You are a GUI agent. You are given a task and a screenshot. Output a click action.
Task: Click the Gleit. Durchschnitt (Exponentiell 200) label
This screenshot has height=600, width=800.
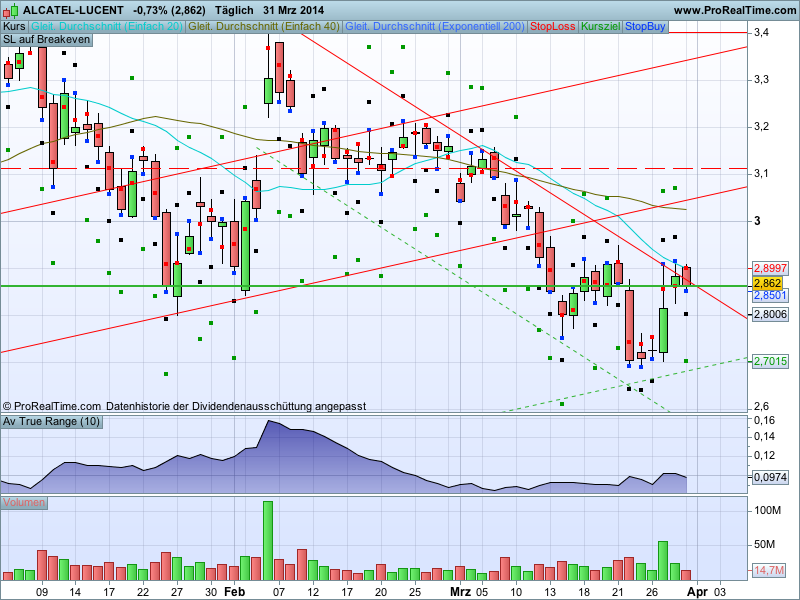(435, 27)
